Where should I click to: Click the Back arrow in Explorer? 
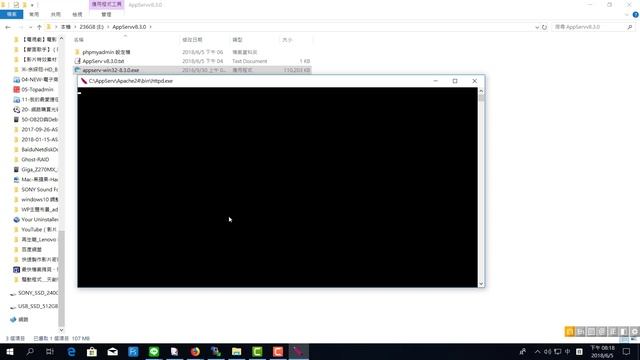tap(8, 27)
